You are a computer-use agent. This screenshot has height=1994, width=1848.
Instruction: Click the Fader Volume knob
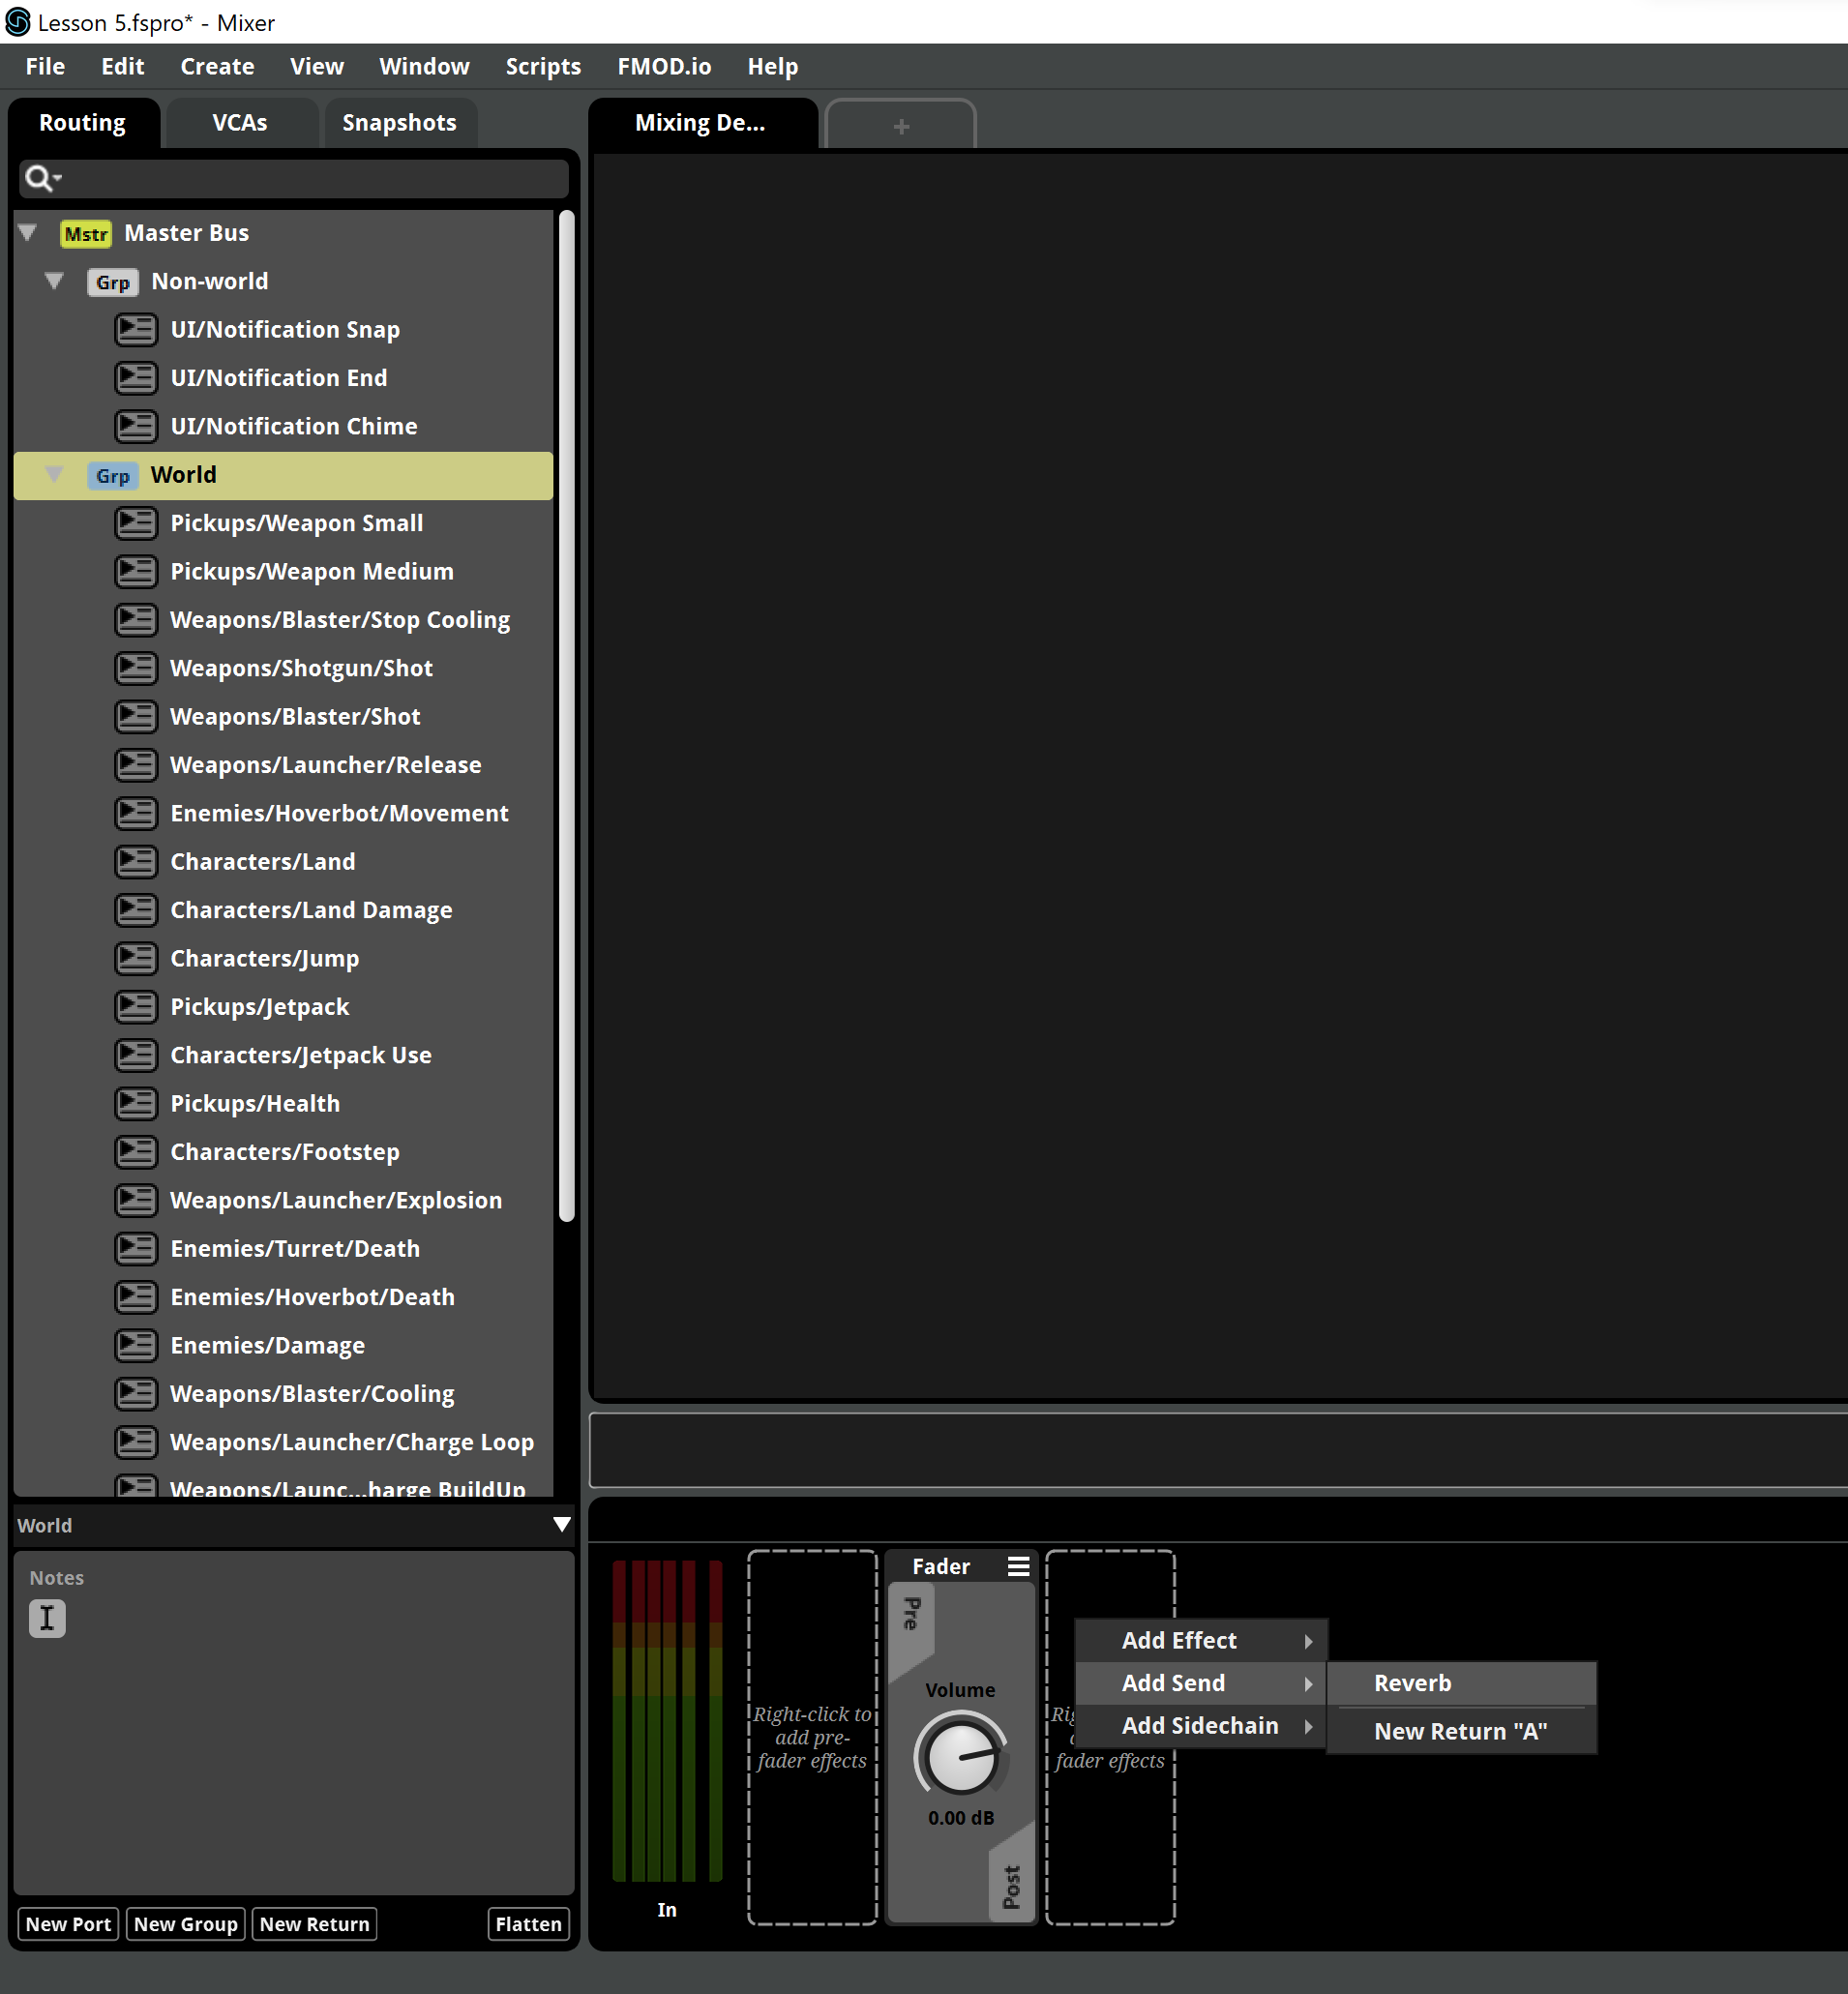[961, 1756]
